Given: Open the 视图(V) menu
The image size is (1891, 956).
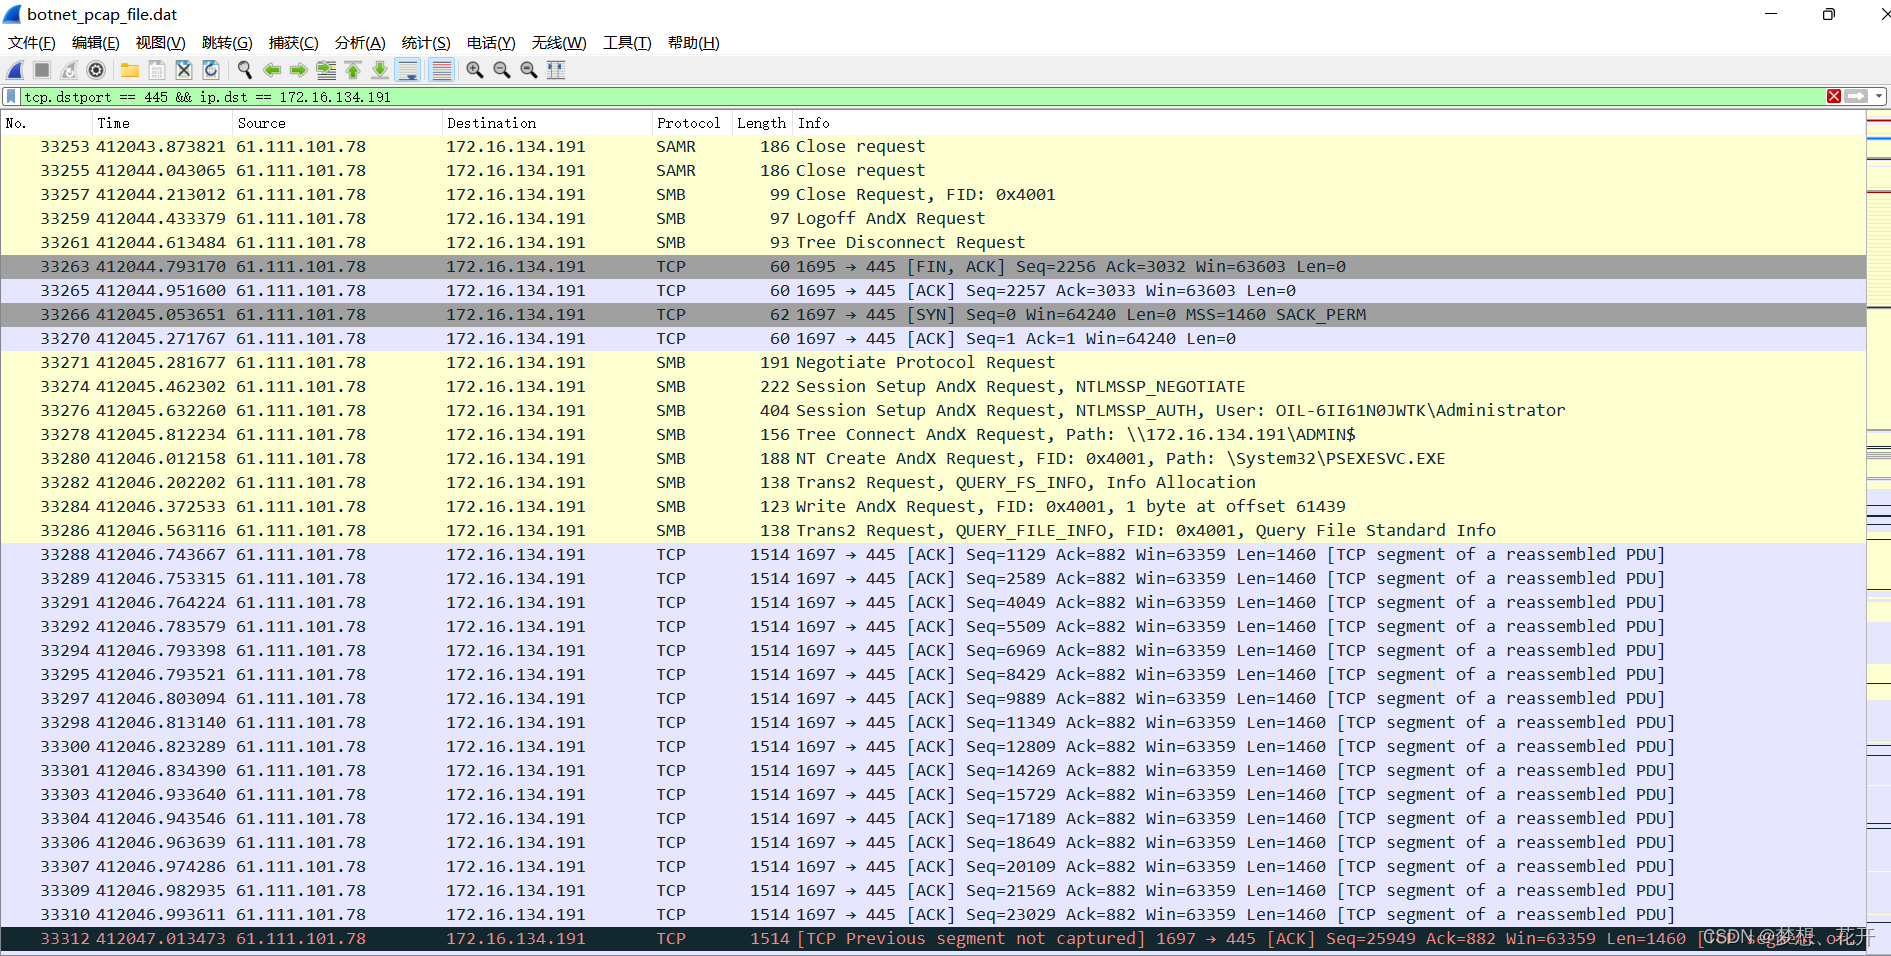Looking at the screenshot, I should click(161, 42).
